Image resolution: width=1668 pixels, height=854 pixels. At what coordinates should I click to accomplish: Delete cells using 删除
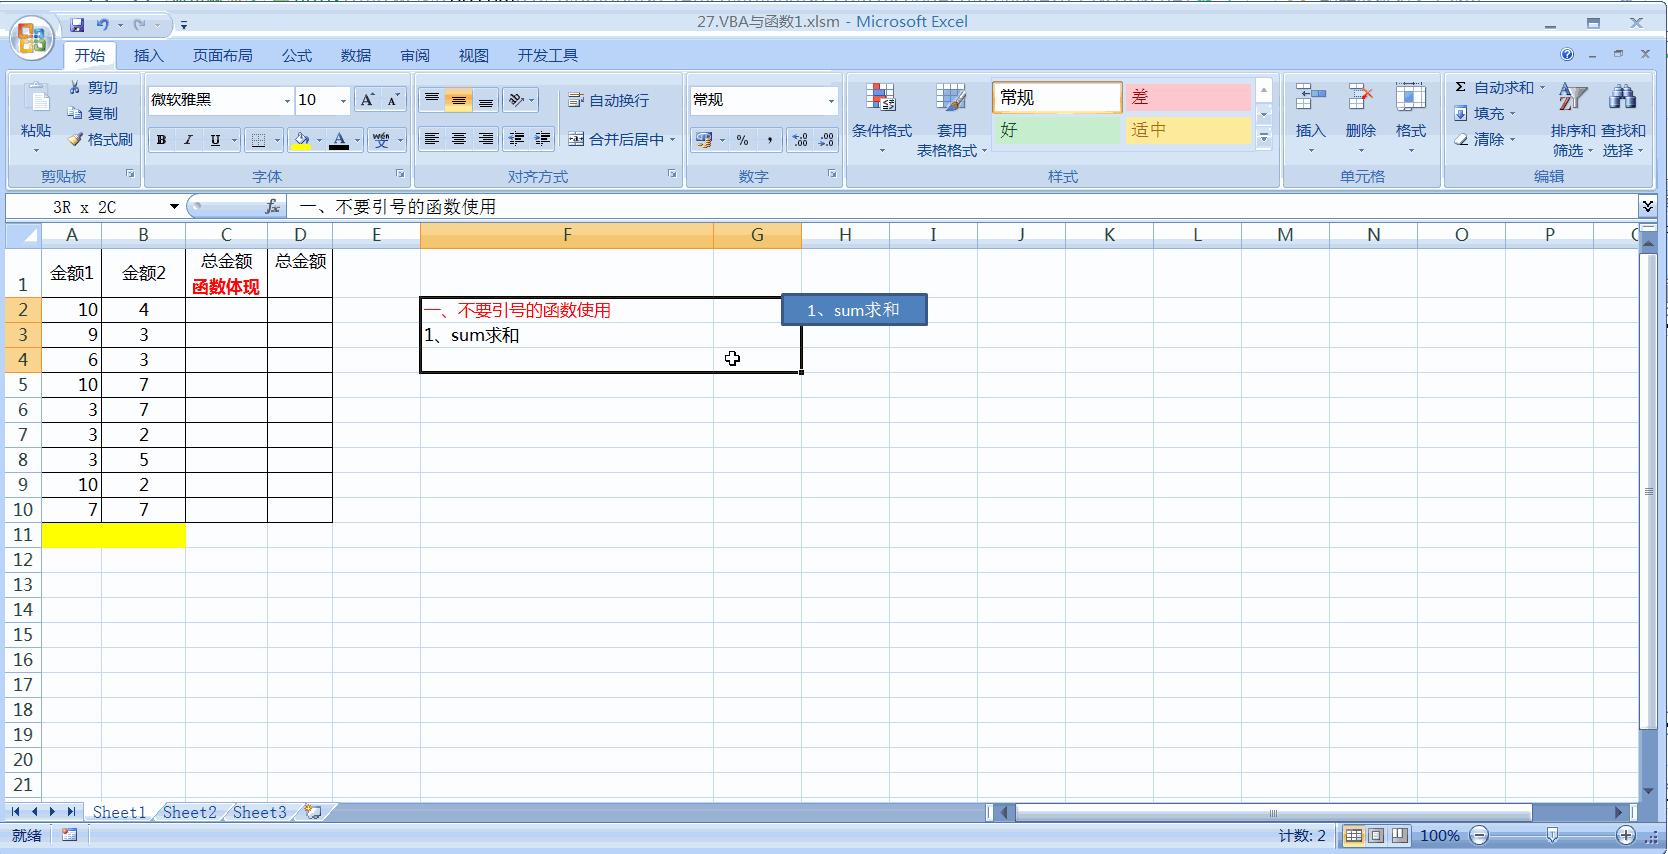click(1360, 120)
